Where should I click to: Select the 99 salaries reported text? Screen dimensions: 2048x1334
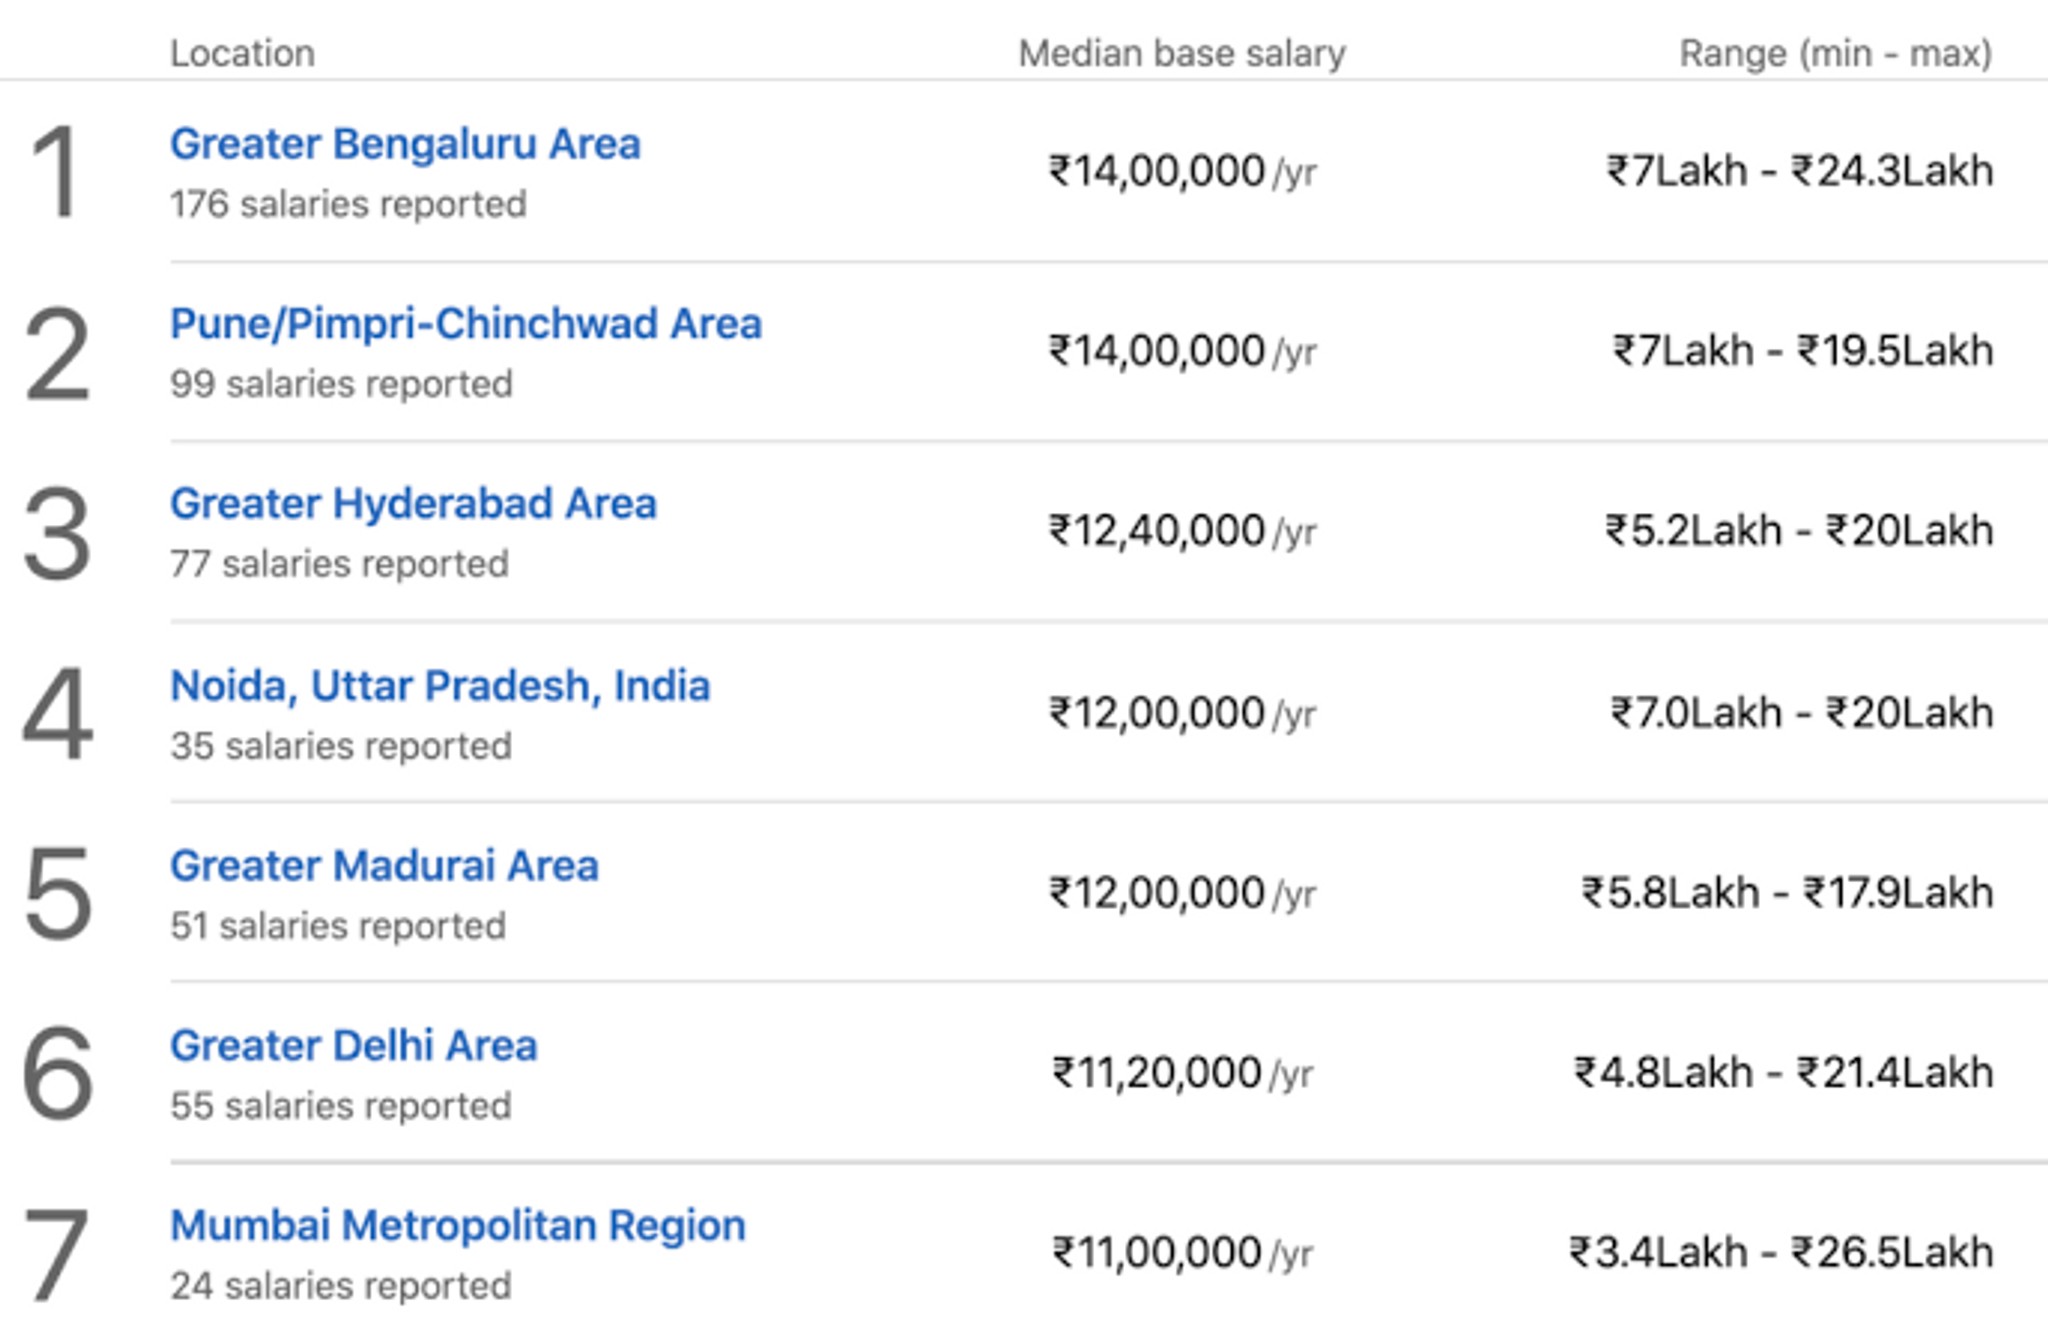[341, 384]
